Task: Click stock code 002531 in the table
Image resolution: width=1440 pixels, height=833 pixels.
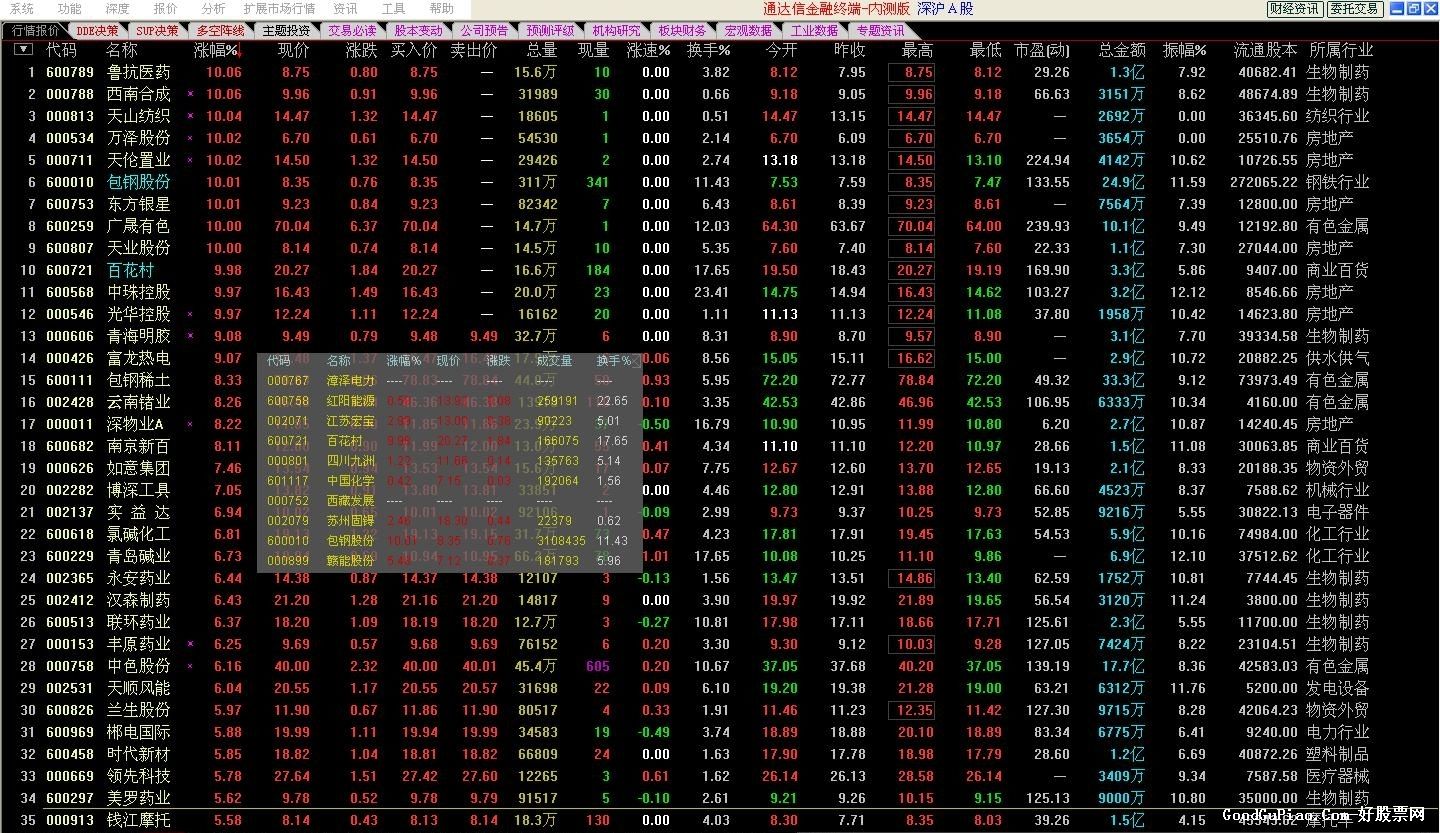Action: click(x=70, y=688)
